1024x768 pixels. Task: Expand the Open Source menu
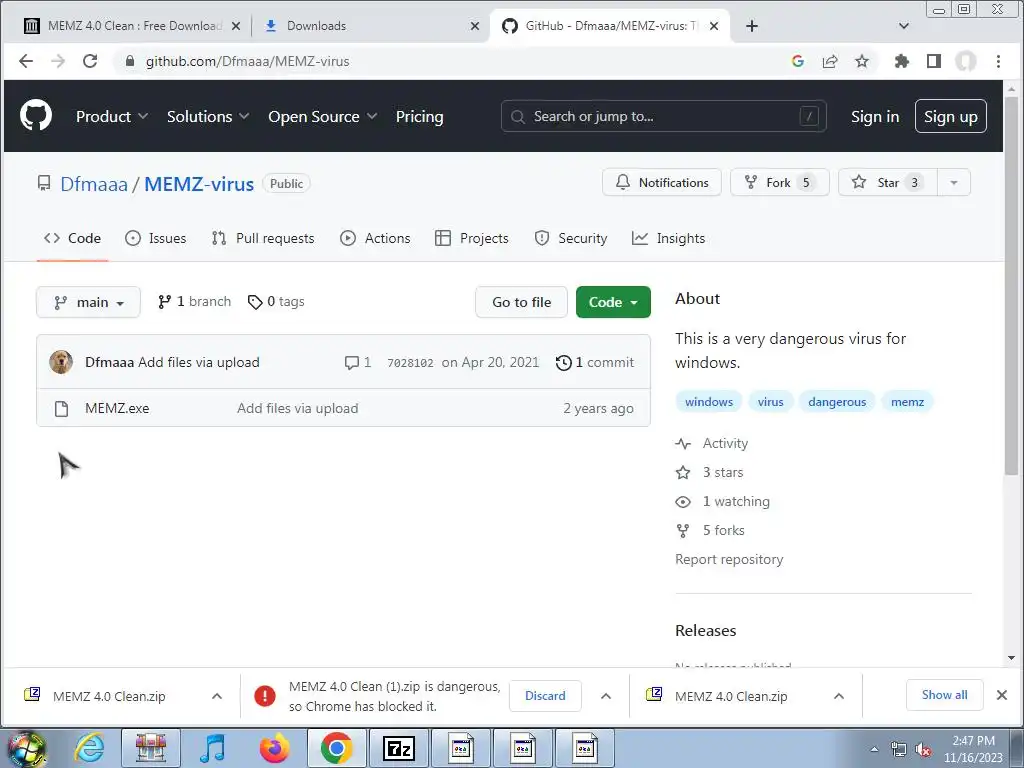coord(323,116)
